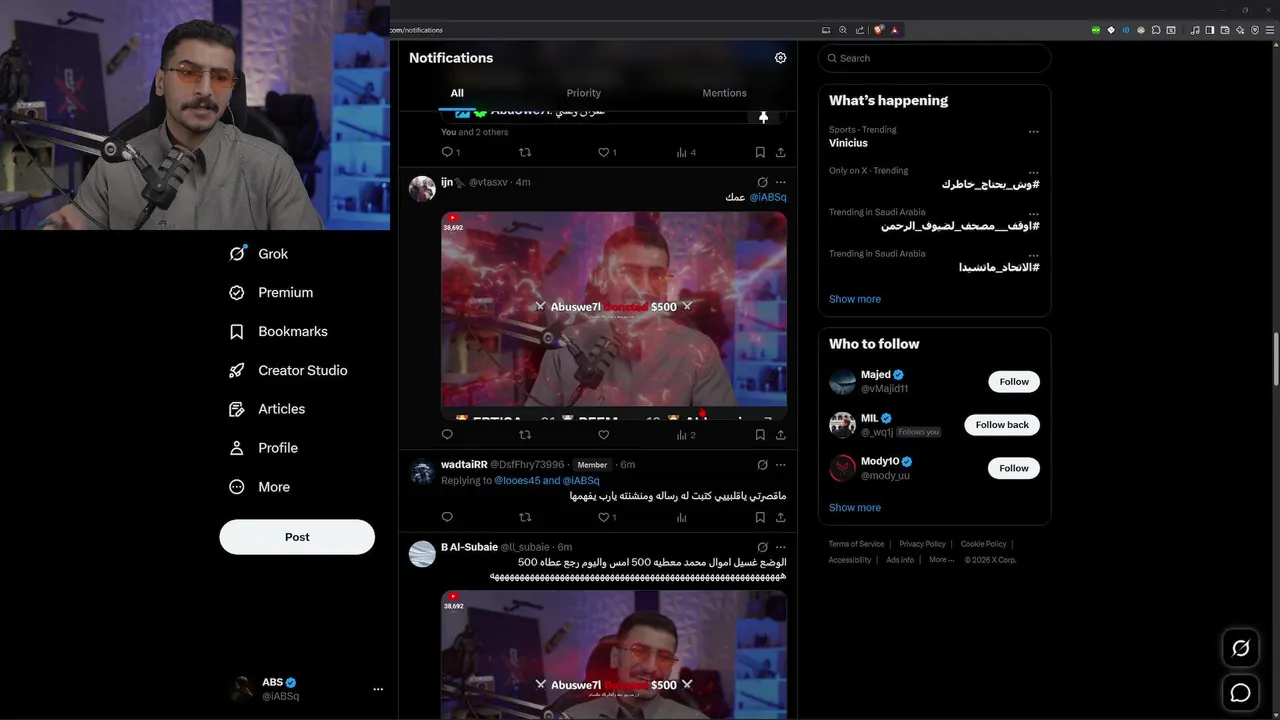The height and width of the screenshot is (720, 1280).
Task: Bookmark ijn's post
Action: tap(760, 435)
